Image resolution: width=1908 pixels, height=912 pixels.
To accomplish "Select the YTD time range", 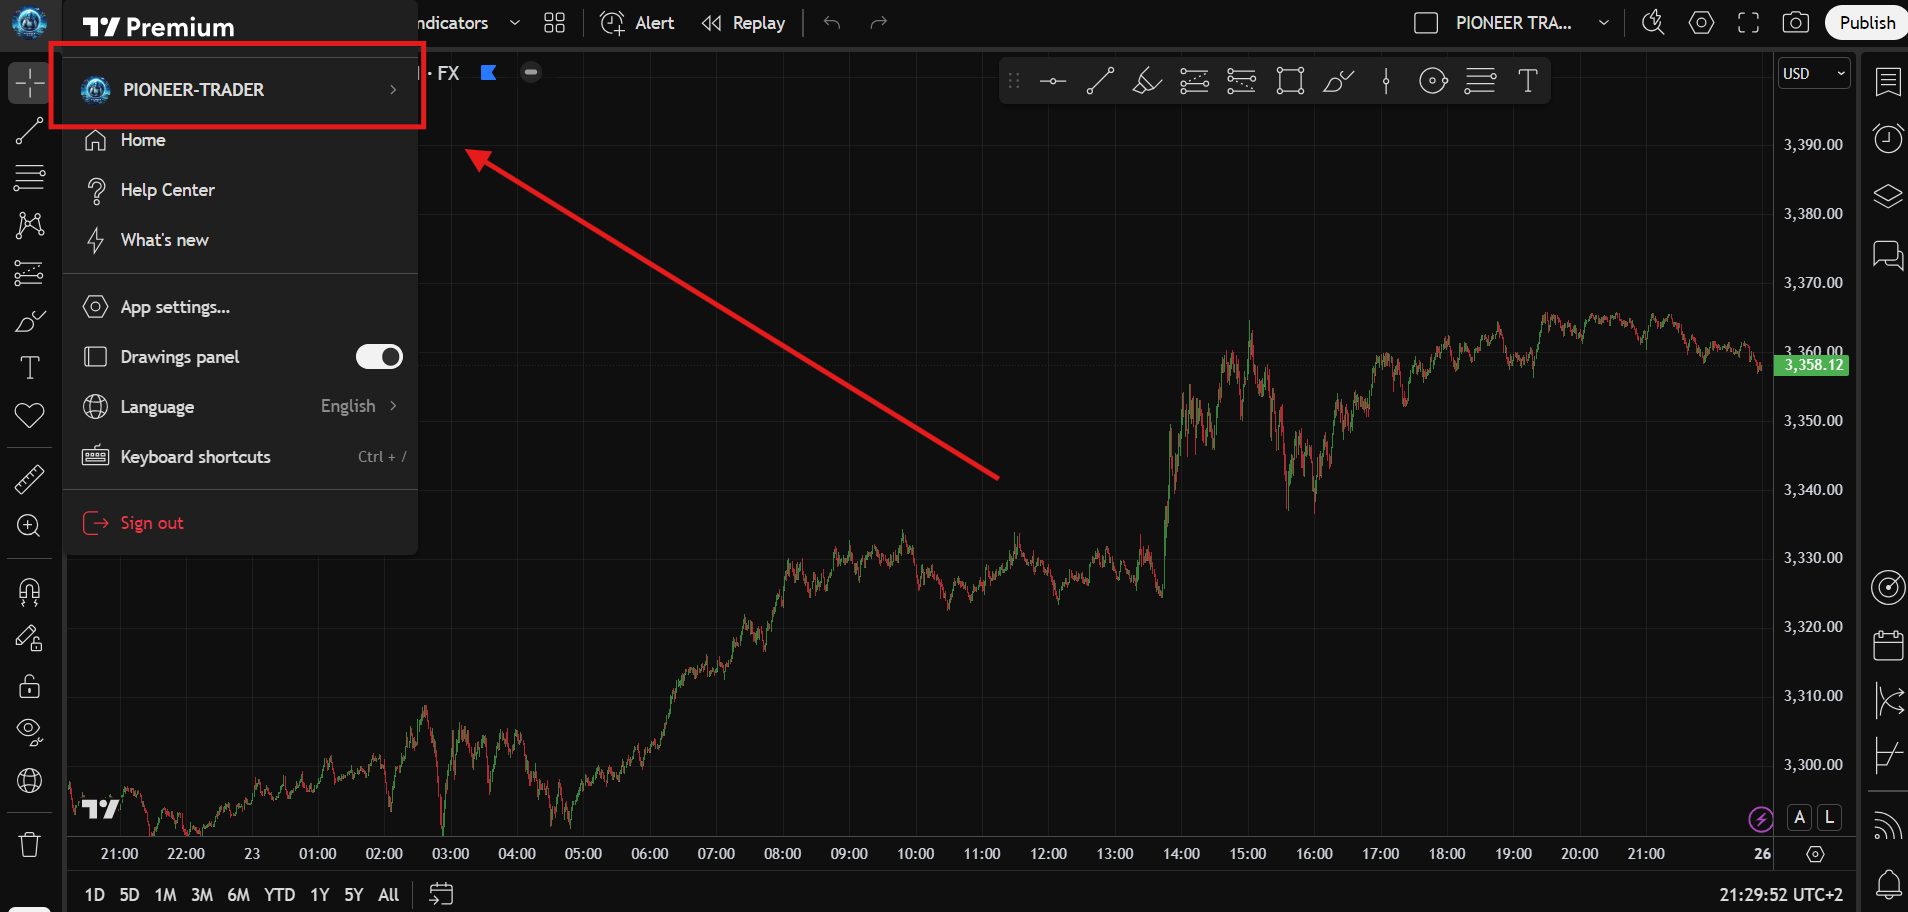I will click(x=279, y=895).
